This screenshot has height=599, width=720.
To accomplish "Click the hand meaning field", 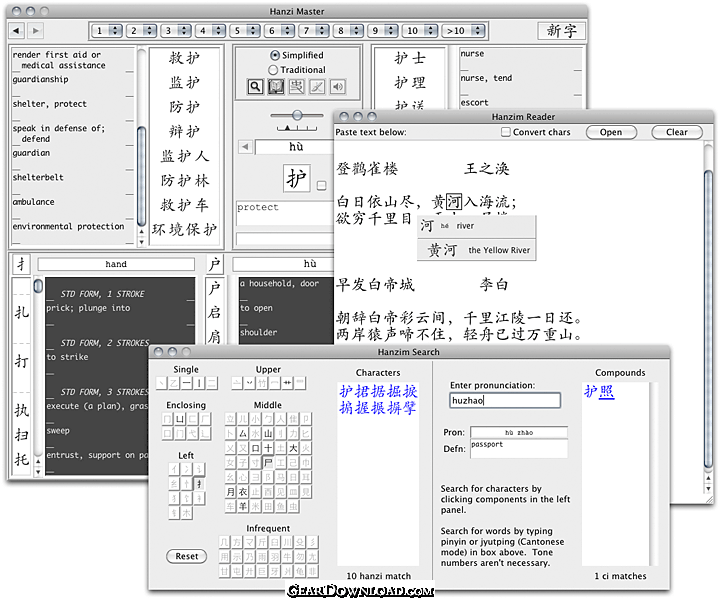I will [x=116, y=264].
